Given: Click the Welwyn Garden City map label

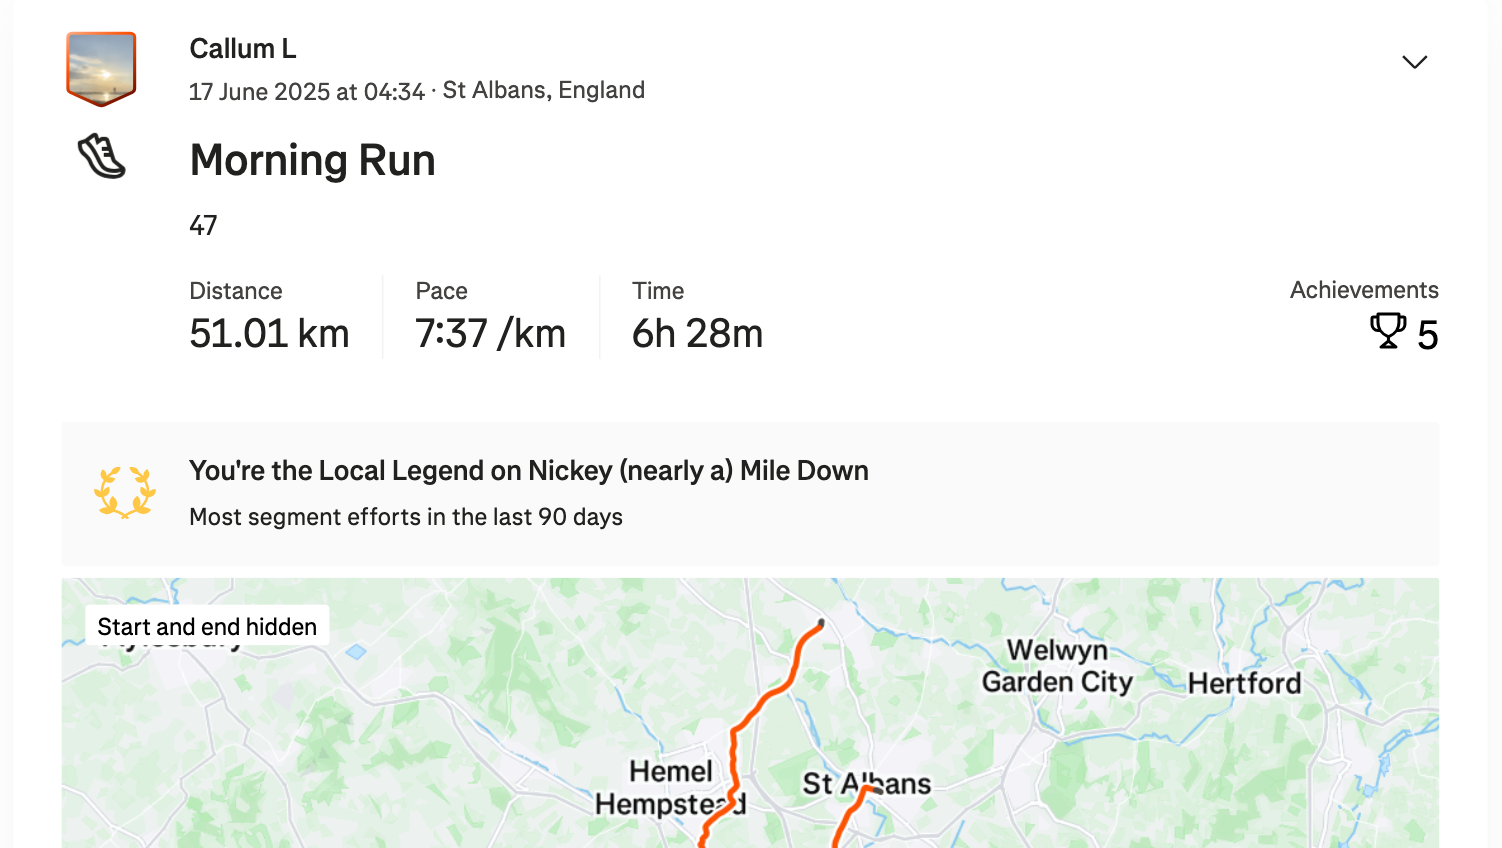Looking at the screenshot, I should (1057, 666).
